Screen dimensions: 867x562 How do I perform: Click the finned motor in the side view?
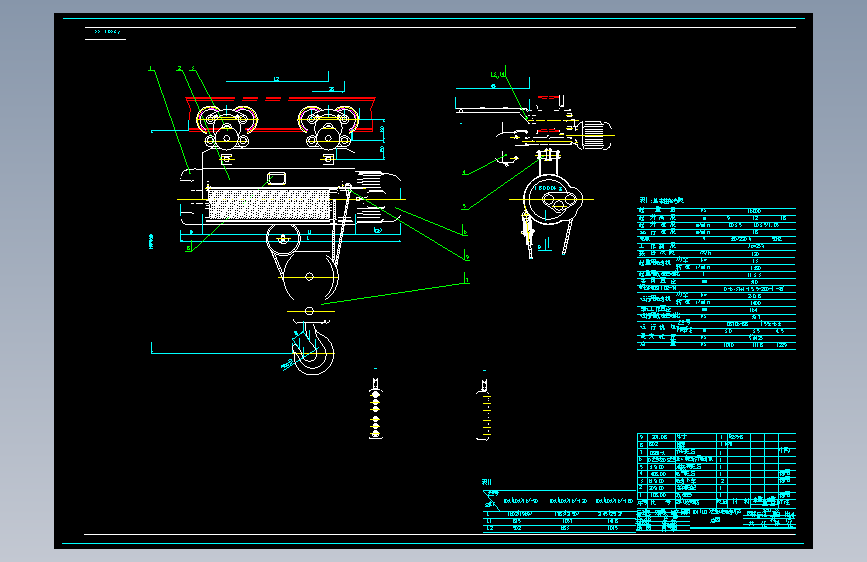pyautogui.click(x=597, y=134)
